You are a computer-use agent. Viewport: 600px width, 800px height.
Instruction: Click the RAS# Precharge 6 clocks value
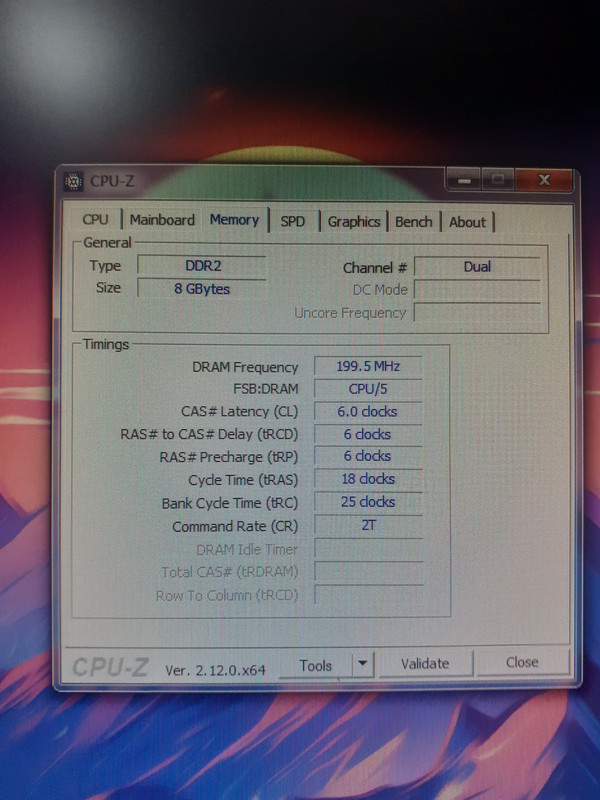[x=368, y=456]
